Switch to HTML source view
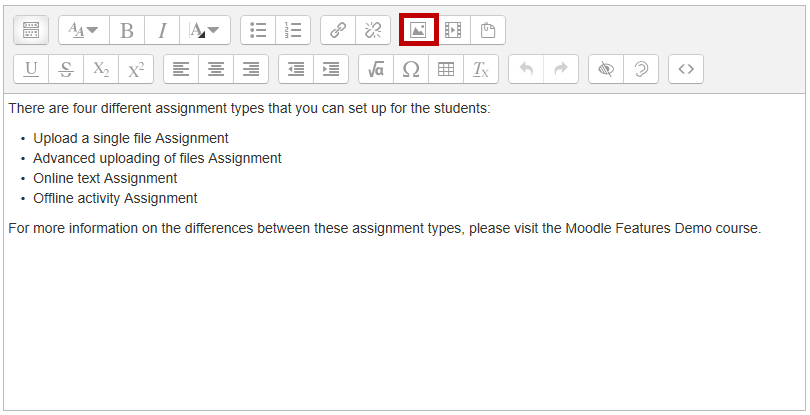The height and width of the screenshot is (415, 810). pyautogui.click(x=685, y=69)
